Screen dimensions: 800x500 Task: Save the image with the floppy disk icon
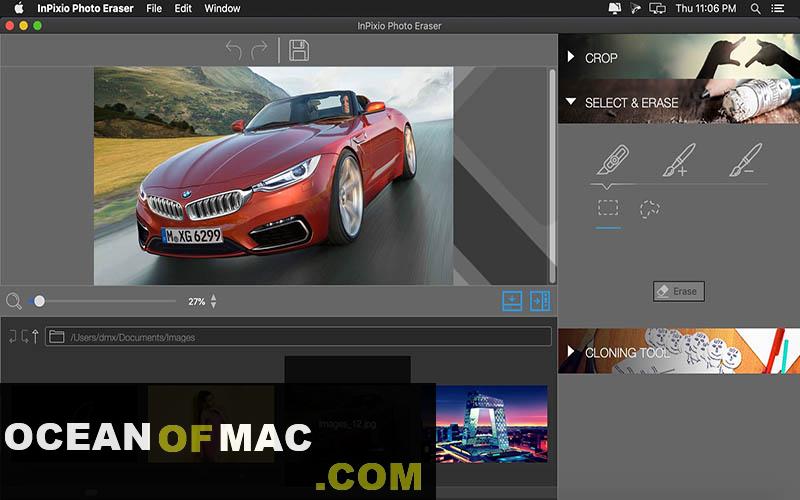(299, 51)
